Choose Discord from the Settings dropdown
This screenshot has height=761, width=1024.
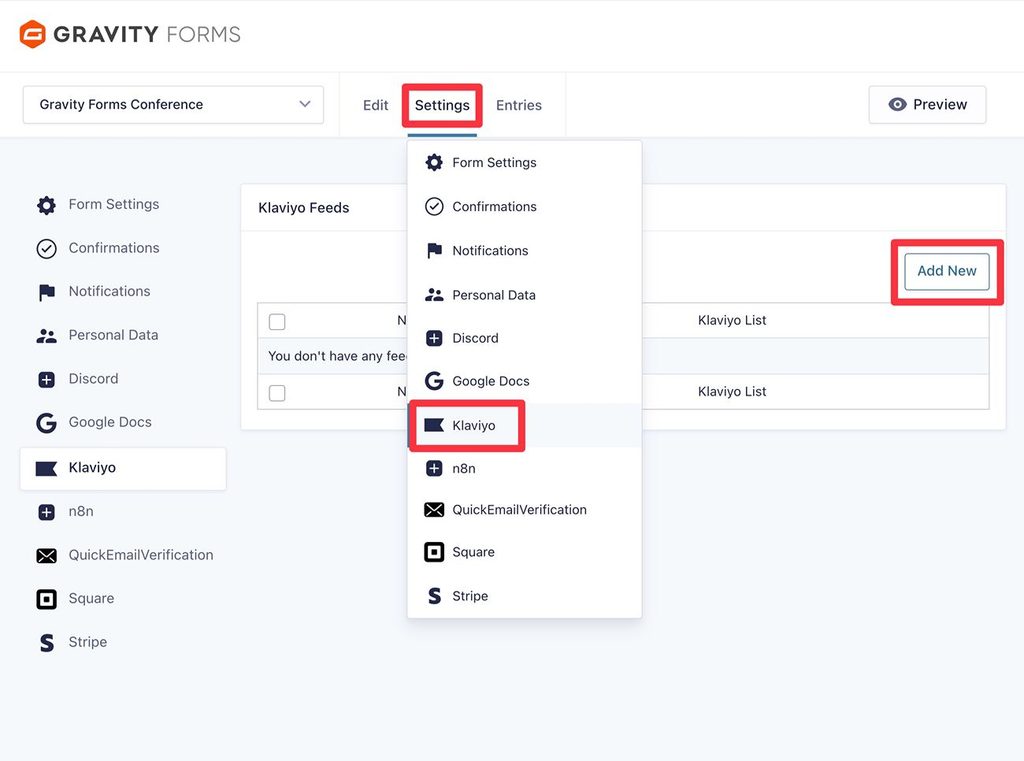(x=524, y=338)
